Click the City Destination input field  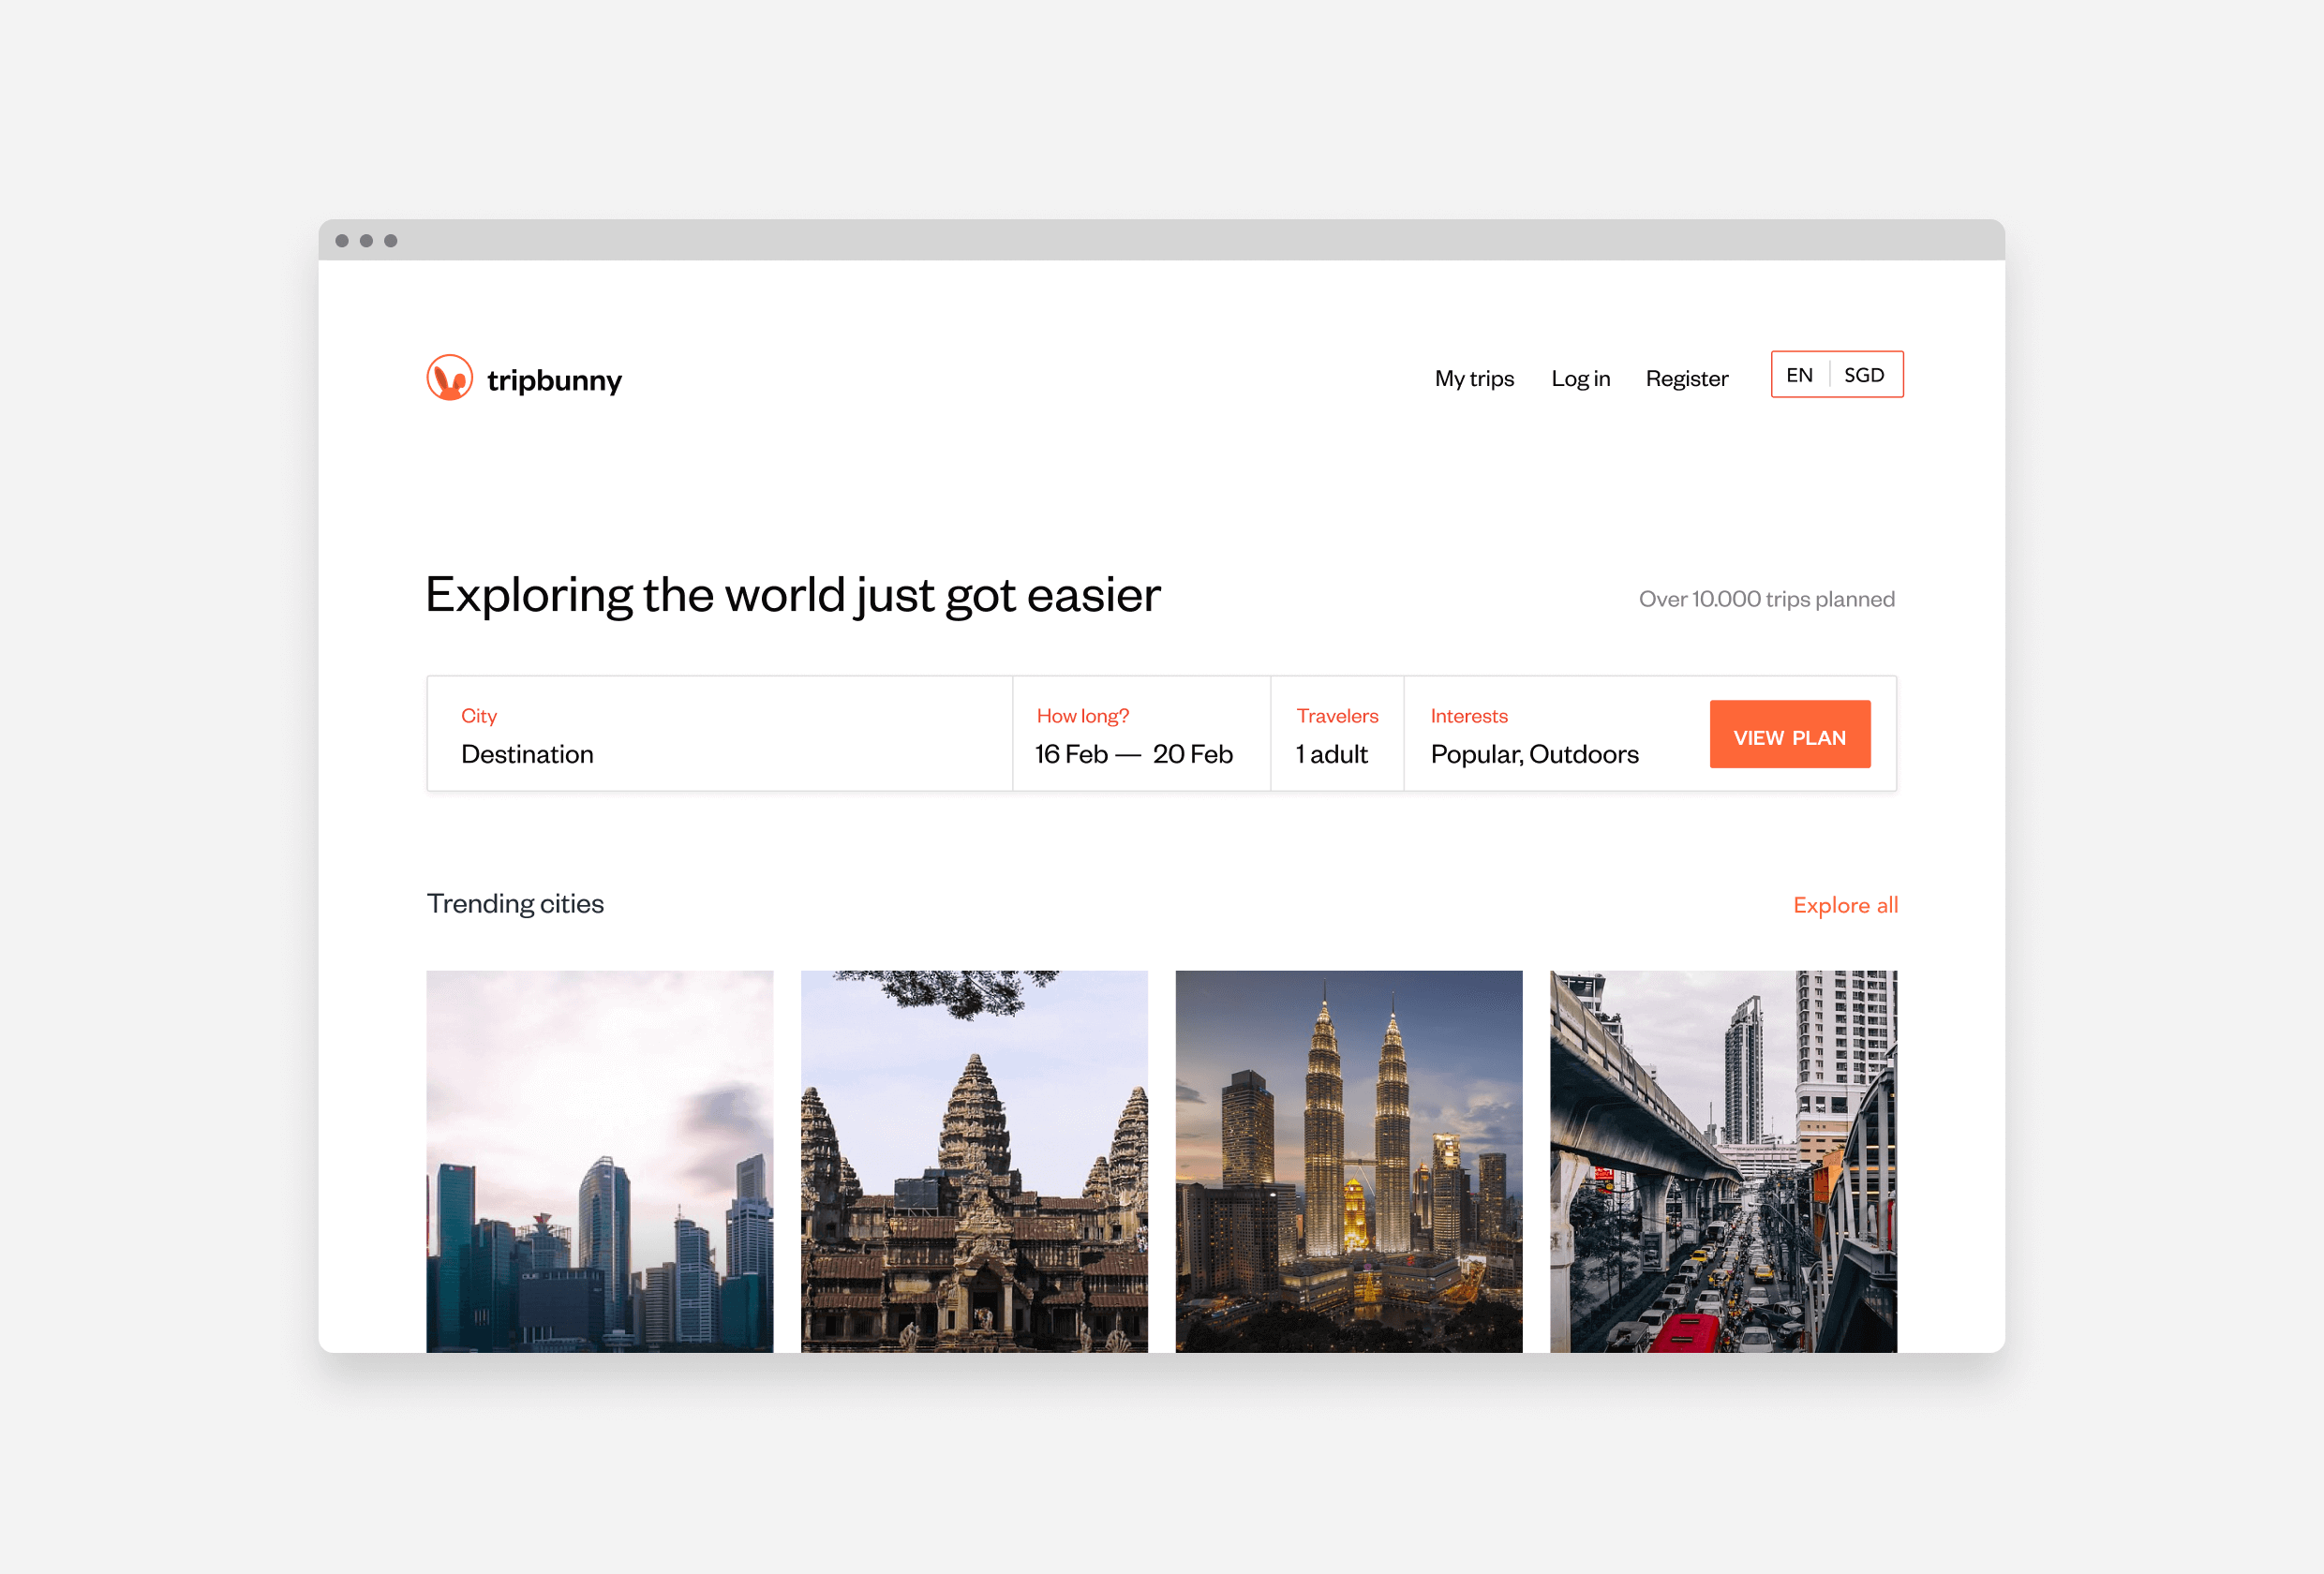point(718,753)
